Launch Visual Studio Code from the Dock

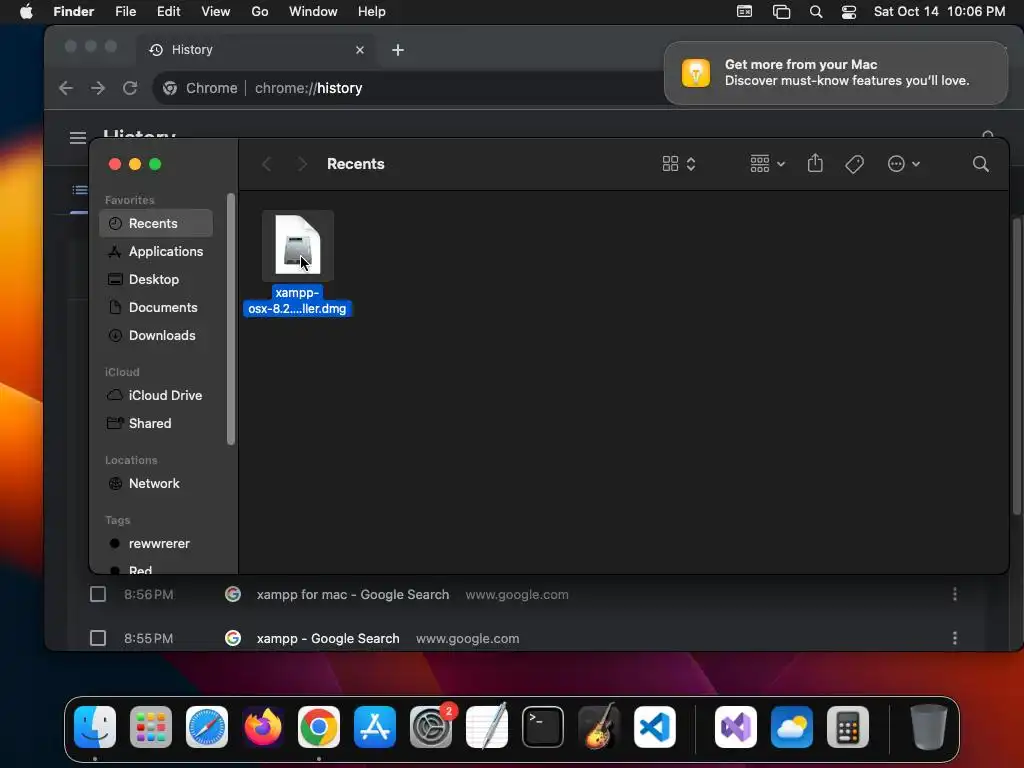point(654,727)
